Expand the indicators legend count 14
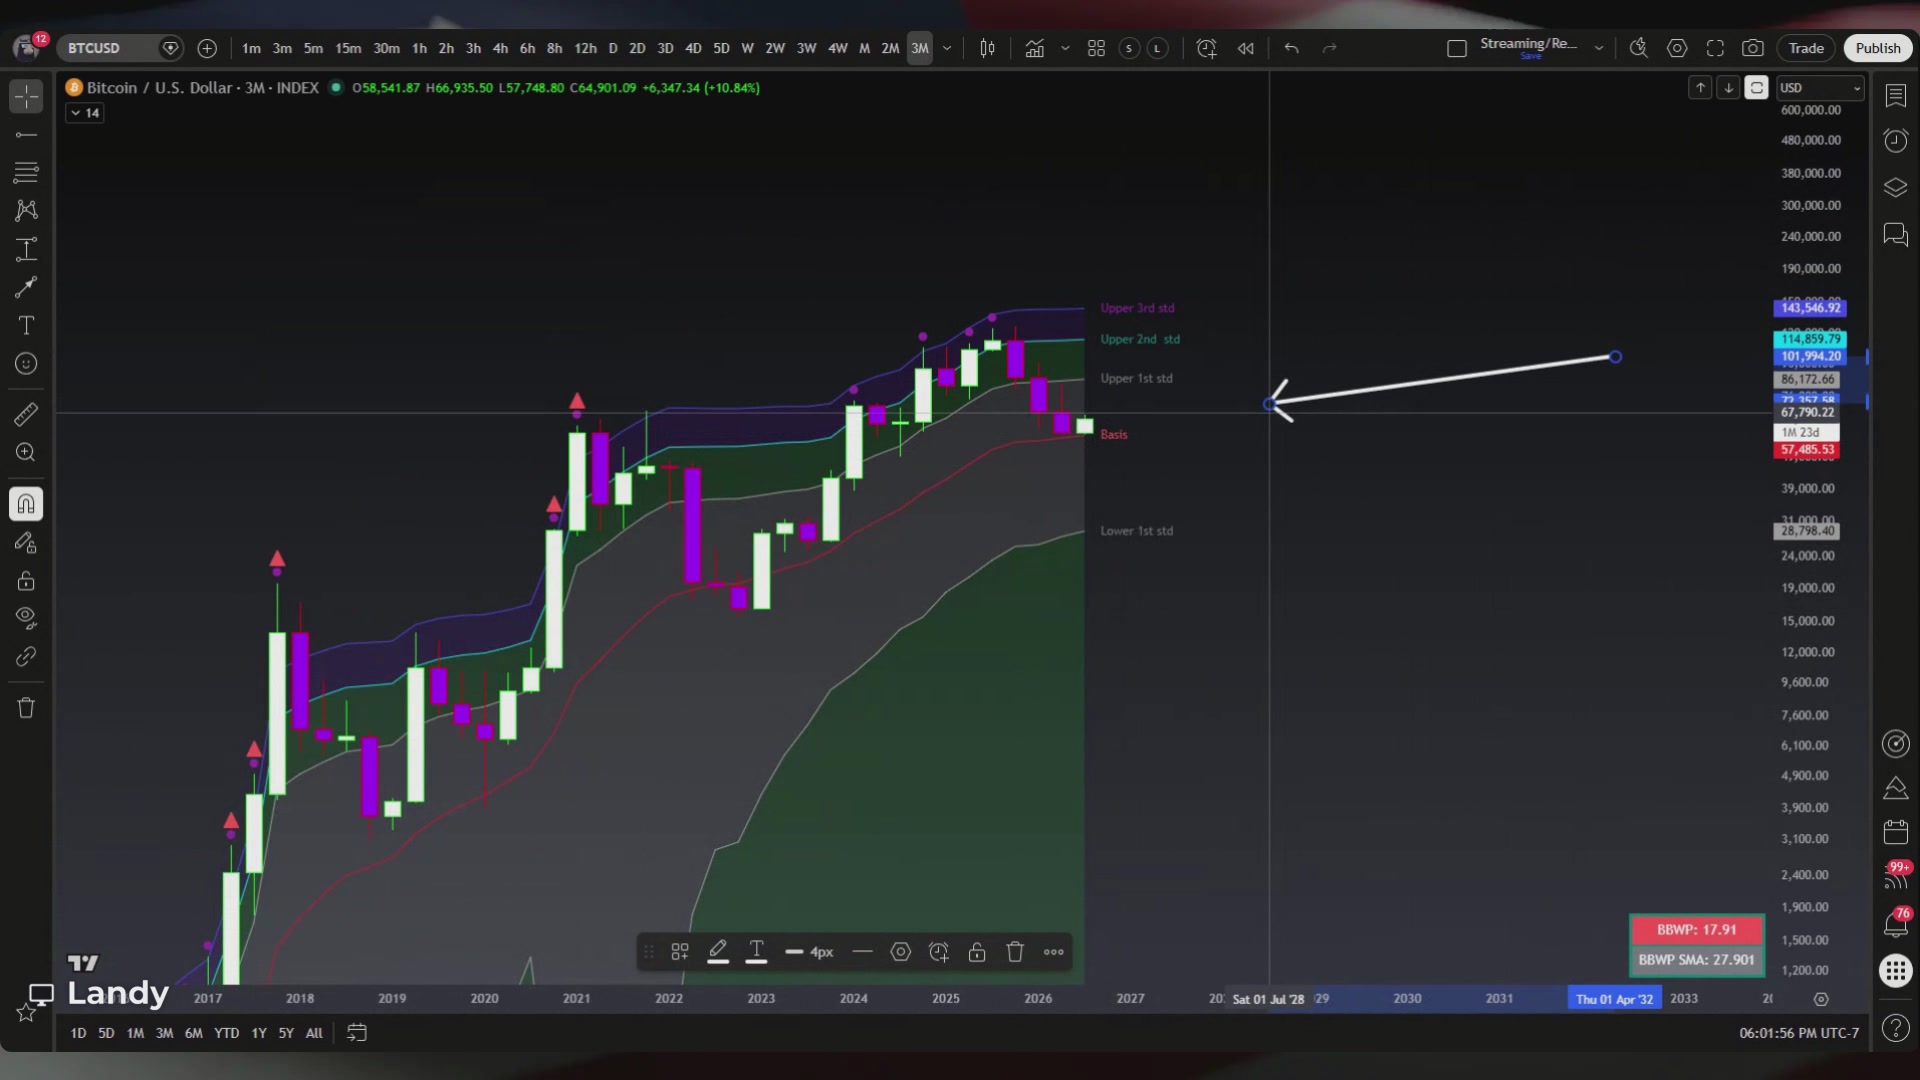 pyautogui.click(x=84, y=113)
